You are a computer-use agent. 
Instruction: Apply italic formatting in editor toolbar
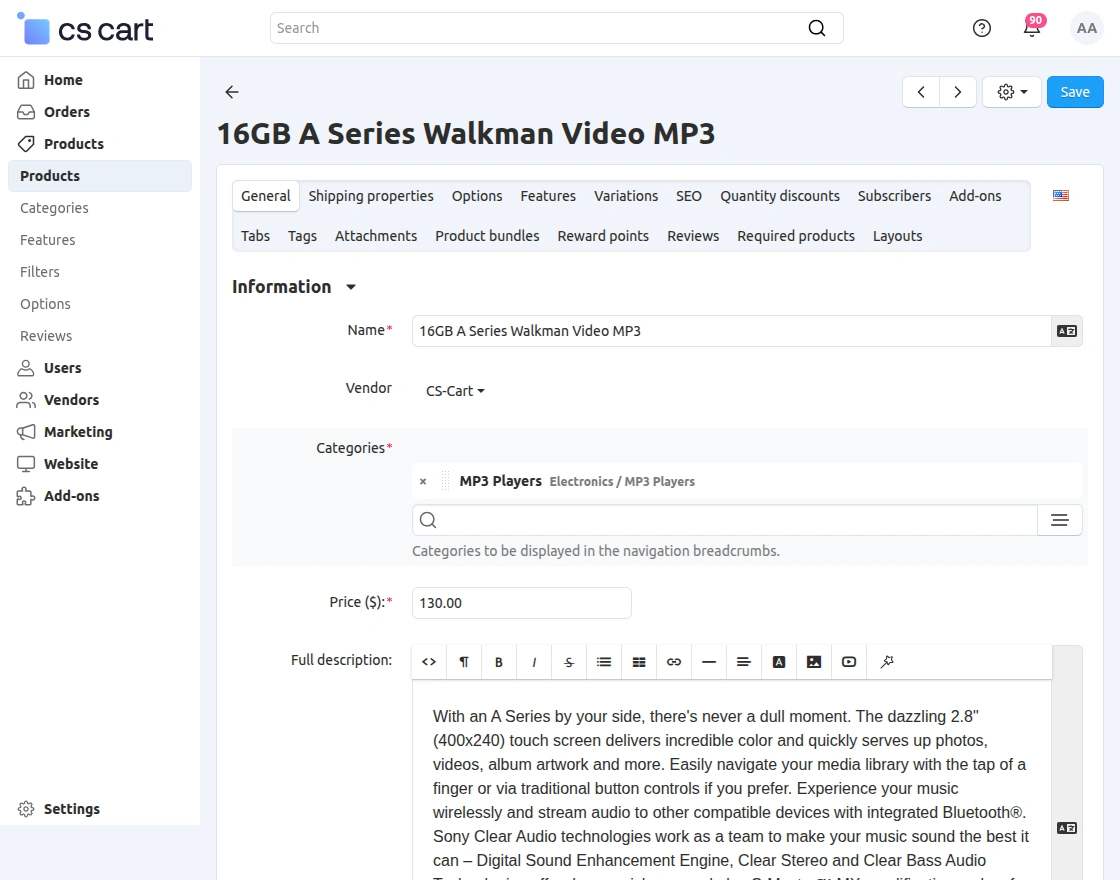tap(534, 662)
